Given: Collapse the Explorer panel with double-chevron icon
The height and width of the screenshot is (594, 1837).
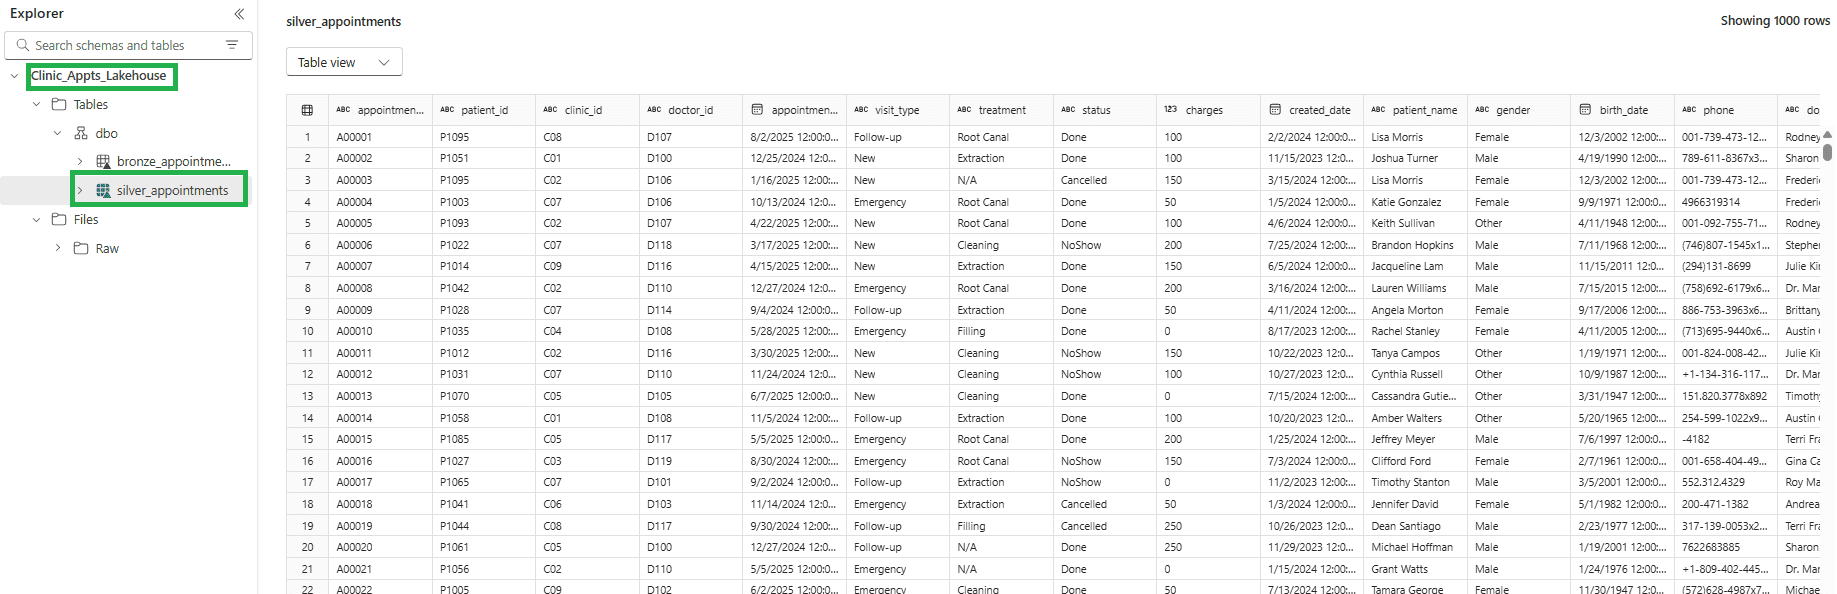Looking at the screenshot, I should coord(239,14).
